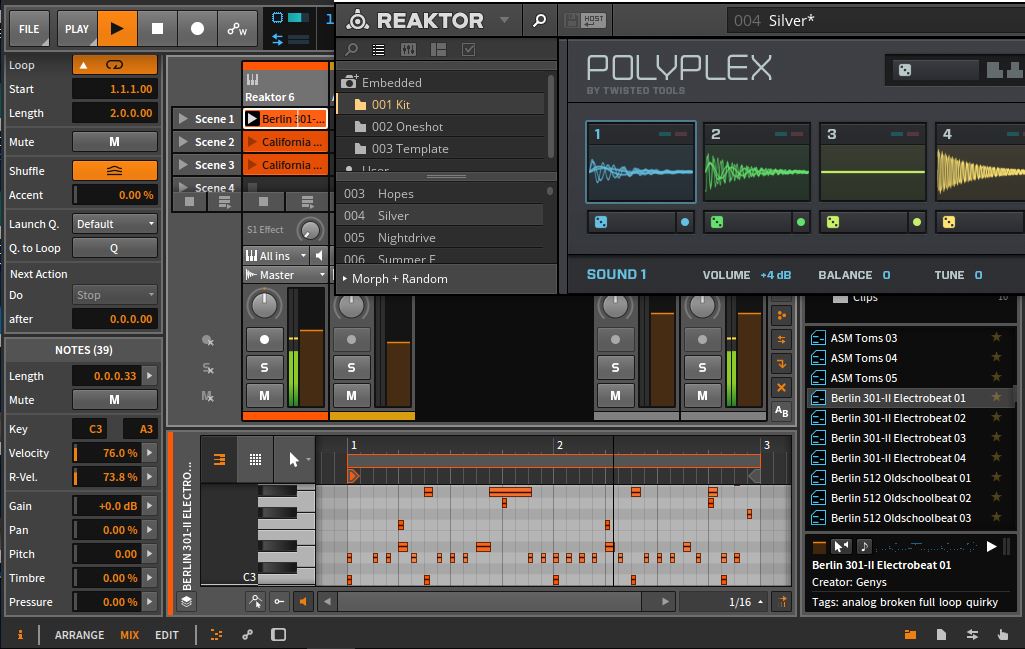The width and height of the screenshot is (1025, 649).
Task: Toggle the HOST sync button in Reaktor
Action: click(593, 20)
